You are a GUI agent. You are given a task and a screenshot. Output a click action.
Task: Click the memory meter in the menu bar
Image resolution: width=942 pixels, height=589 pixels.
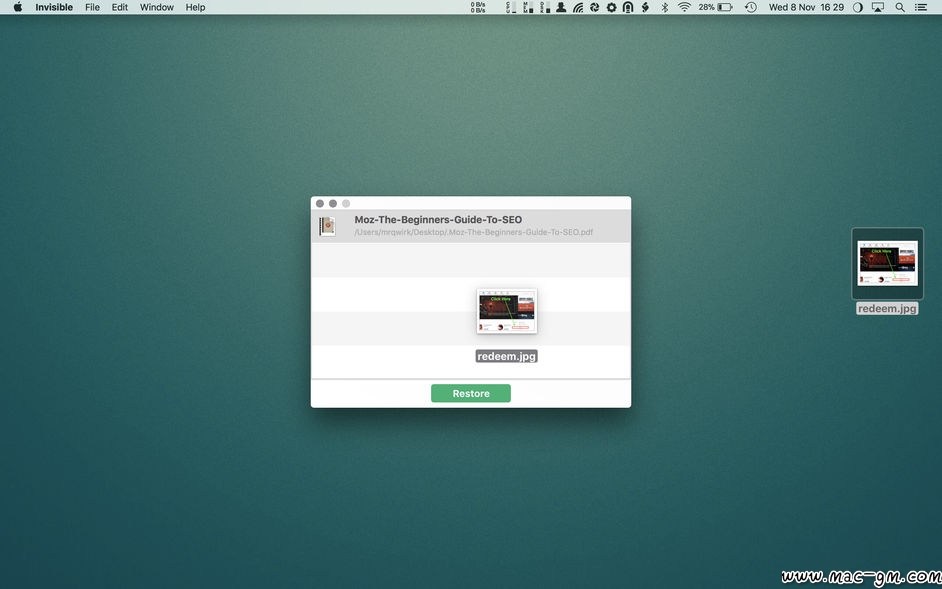coord(527,7)
